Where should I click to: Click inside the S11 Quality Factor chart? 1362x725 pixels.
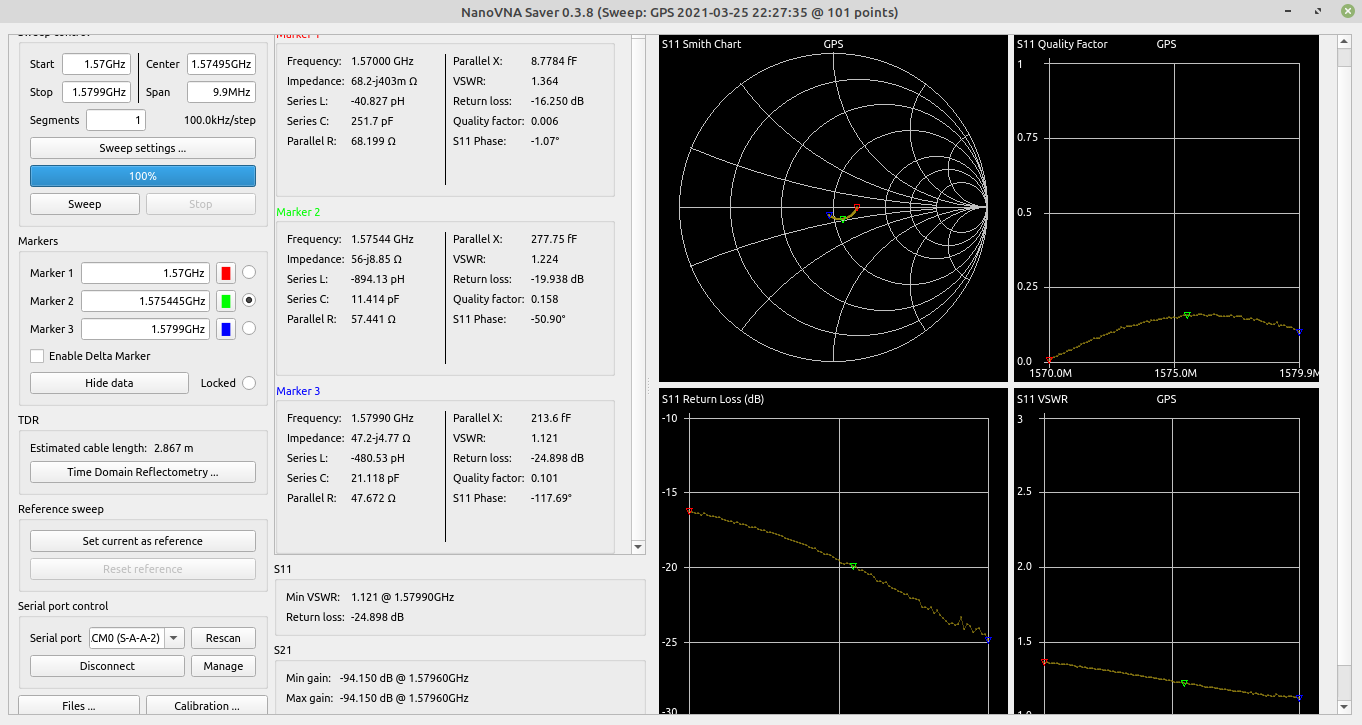coord(1167,209)
